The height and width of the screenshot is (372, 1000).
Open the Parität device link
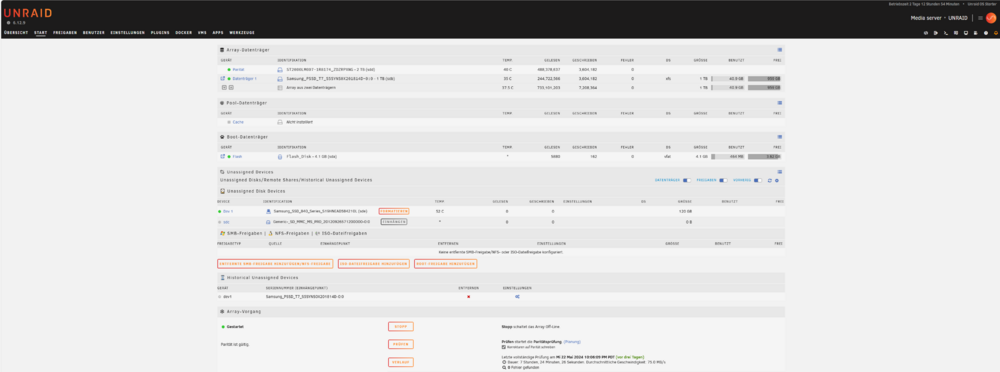(238, 69)
